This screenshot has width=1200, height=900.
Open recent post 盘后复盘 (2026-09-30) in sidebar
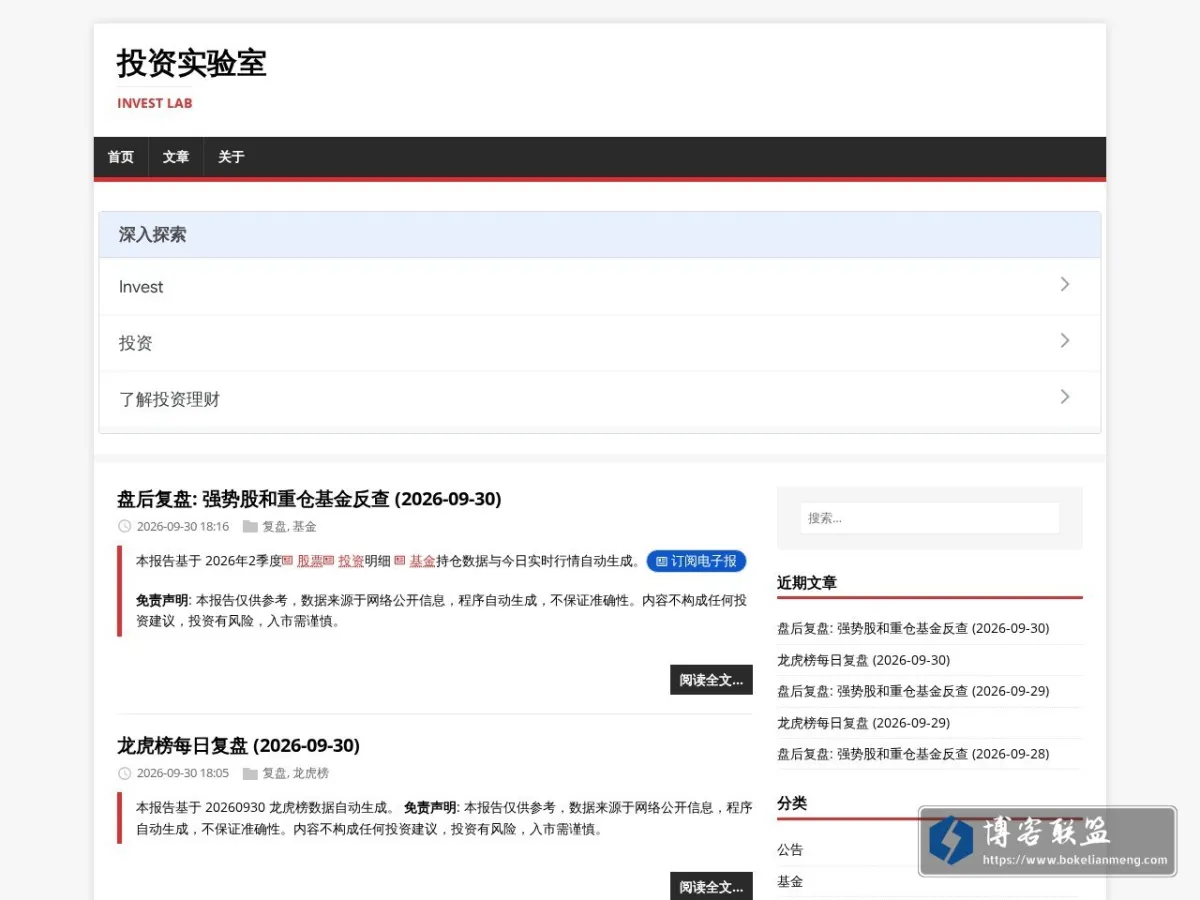pyautogui.click(x=913, y=628)
